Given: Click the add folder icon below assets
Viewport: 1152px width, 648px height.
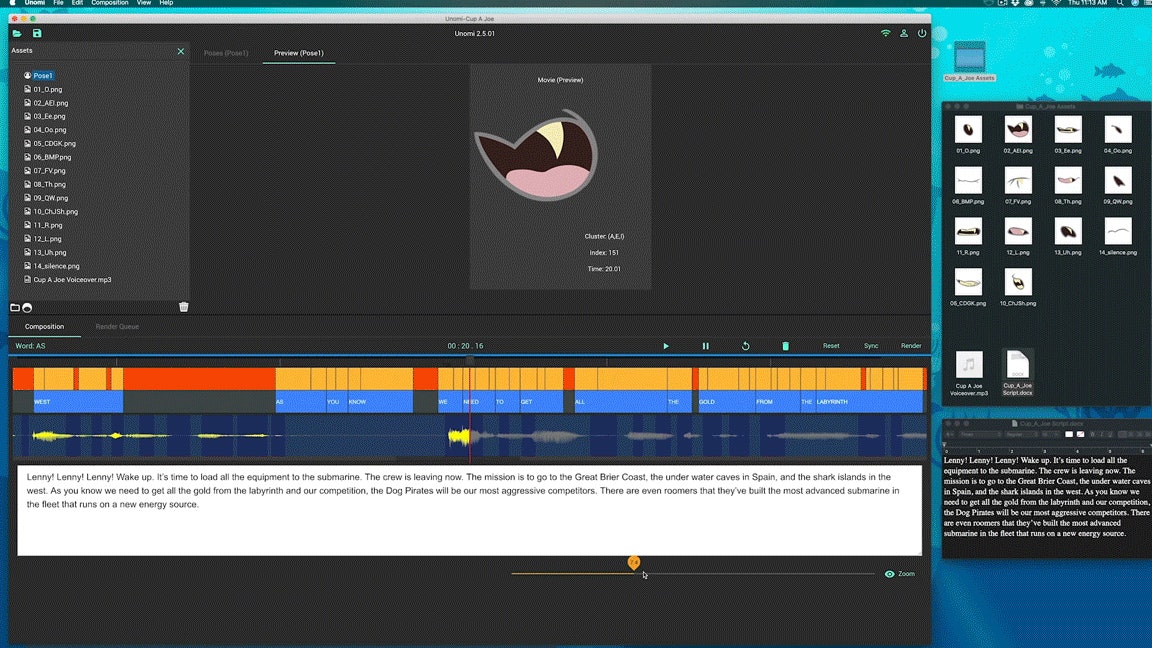Looking at the screenshot, I should pyautogui.click(x=15, y=307).
